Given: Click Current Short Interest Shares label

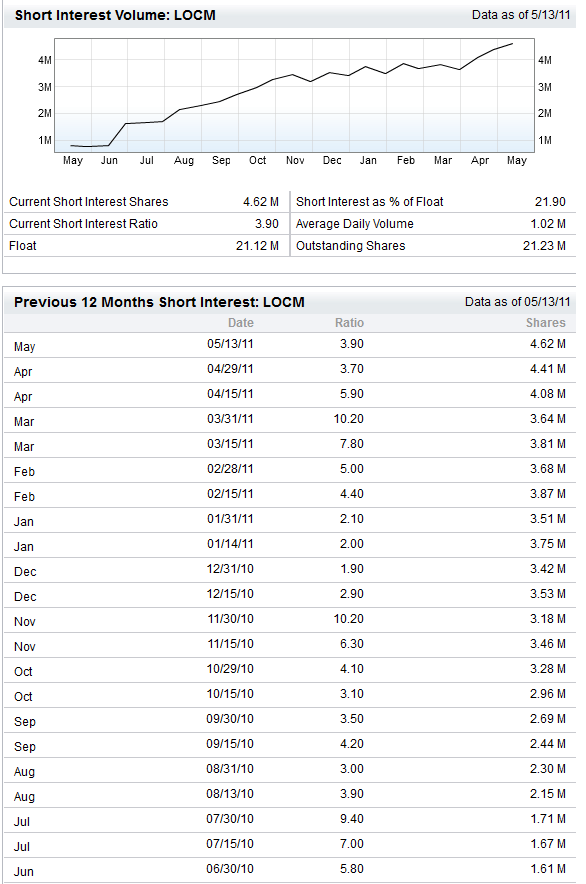Looking at the screenshot, I should click(x=89, y=202).
